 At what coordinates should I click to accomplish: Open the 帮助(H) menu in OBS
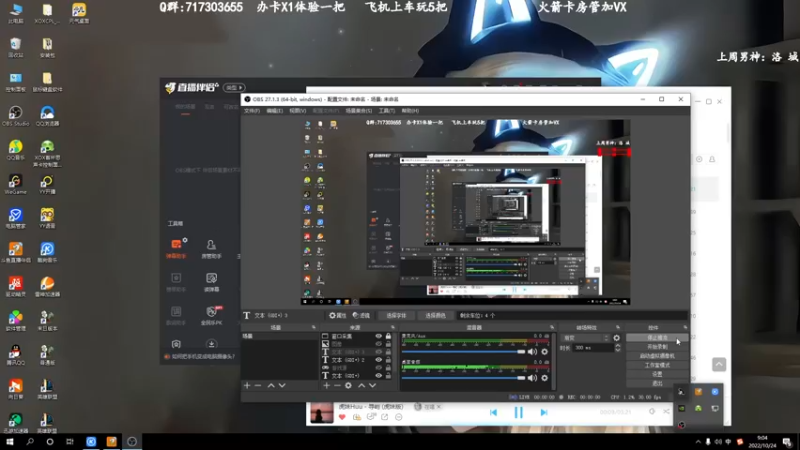click(410, 111)
